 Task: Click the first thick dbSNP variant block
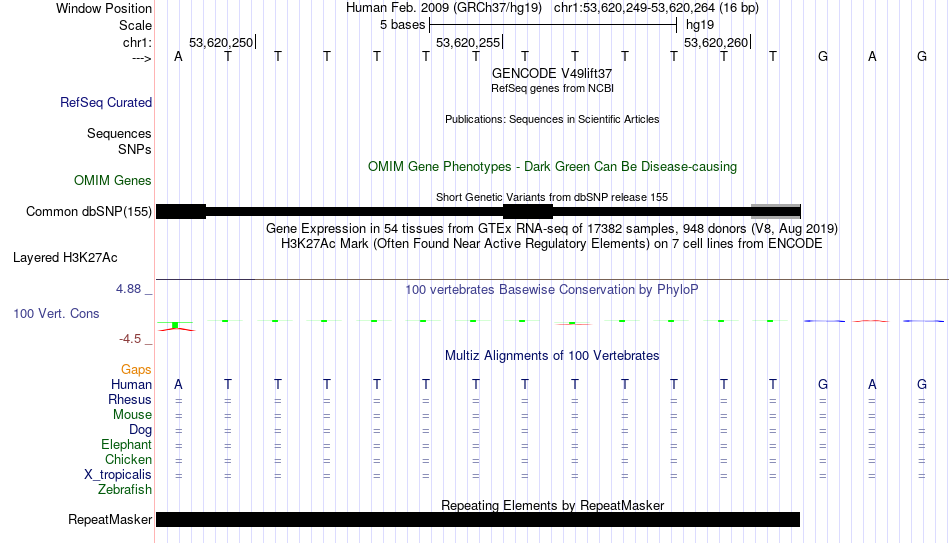181,212
